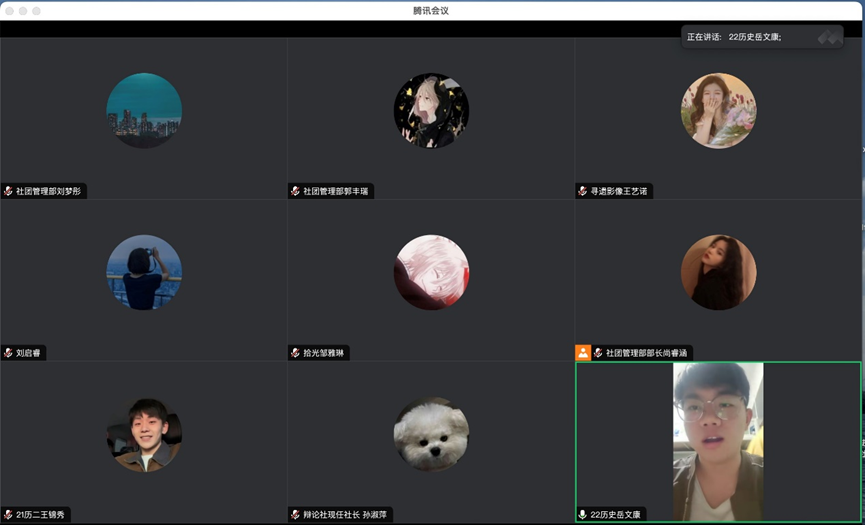Select photographer avatar of 刘启睿
This screenshot has height=525, width=865.
tap(144, 272)
